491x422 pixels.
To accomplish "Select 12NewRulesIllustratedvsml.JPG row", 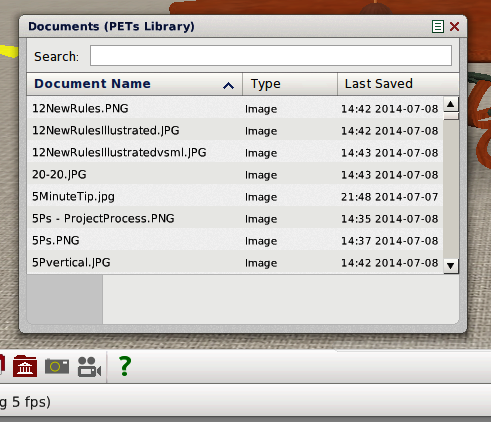I will [x=235, y=153].
